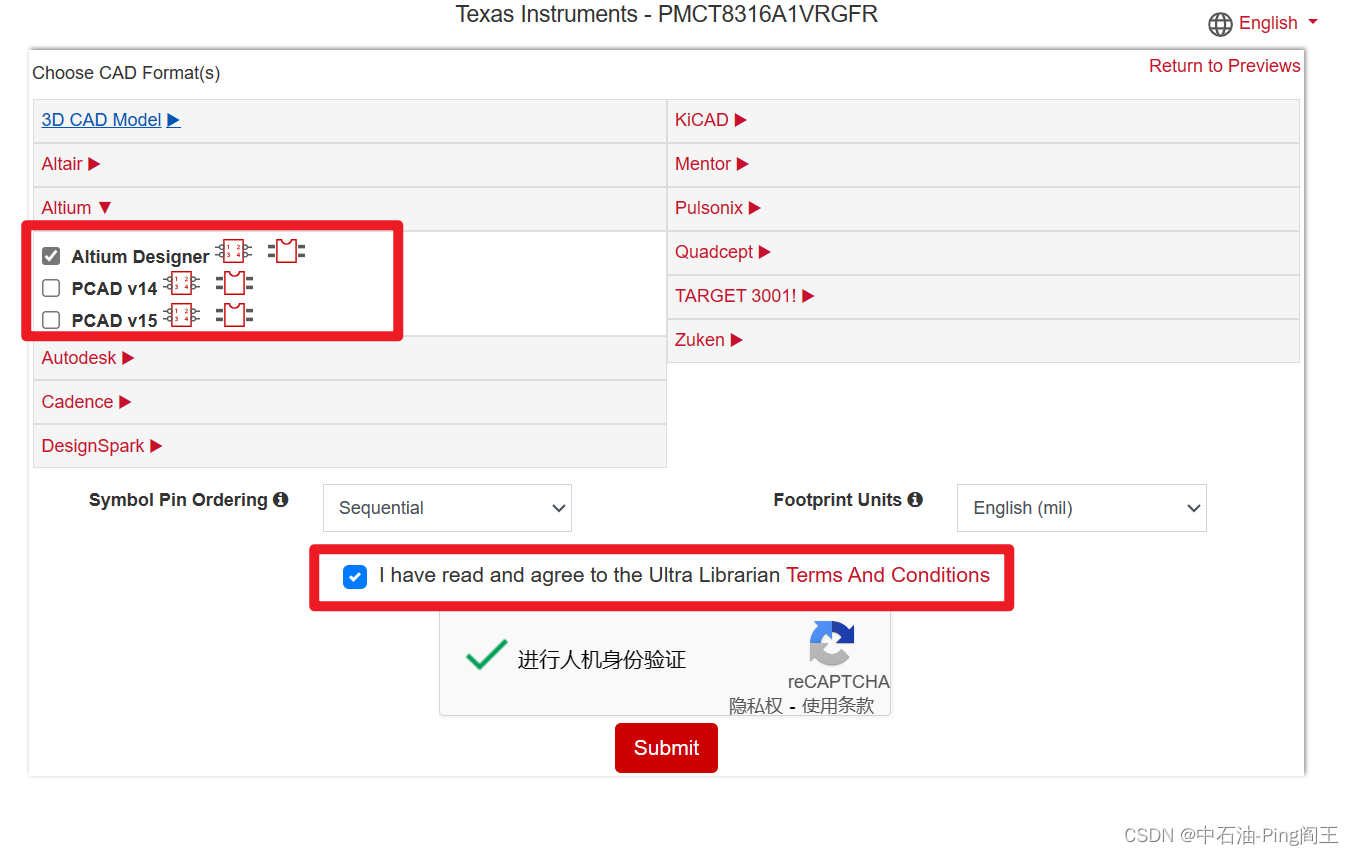
Task: Click the Footprint Units label
Action: coord(838,500)
